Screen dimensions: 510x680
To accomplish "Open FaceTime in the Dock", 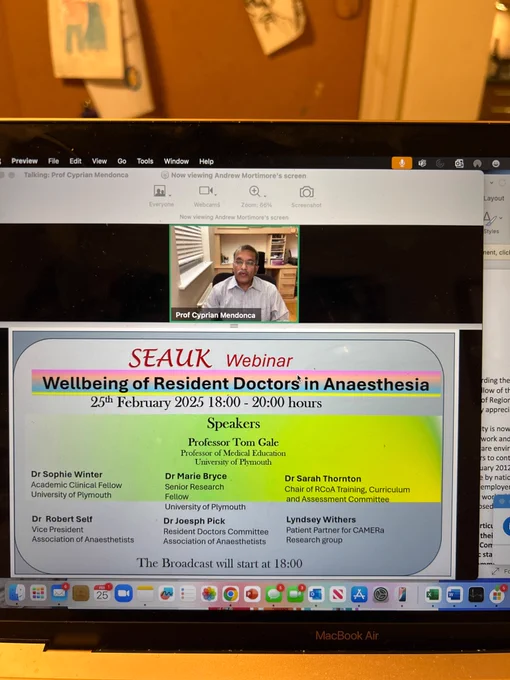I will tap(295, 594).
